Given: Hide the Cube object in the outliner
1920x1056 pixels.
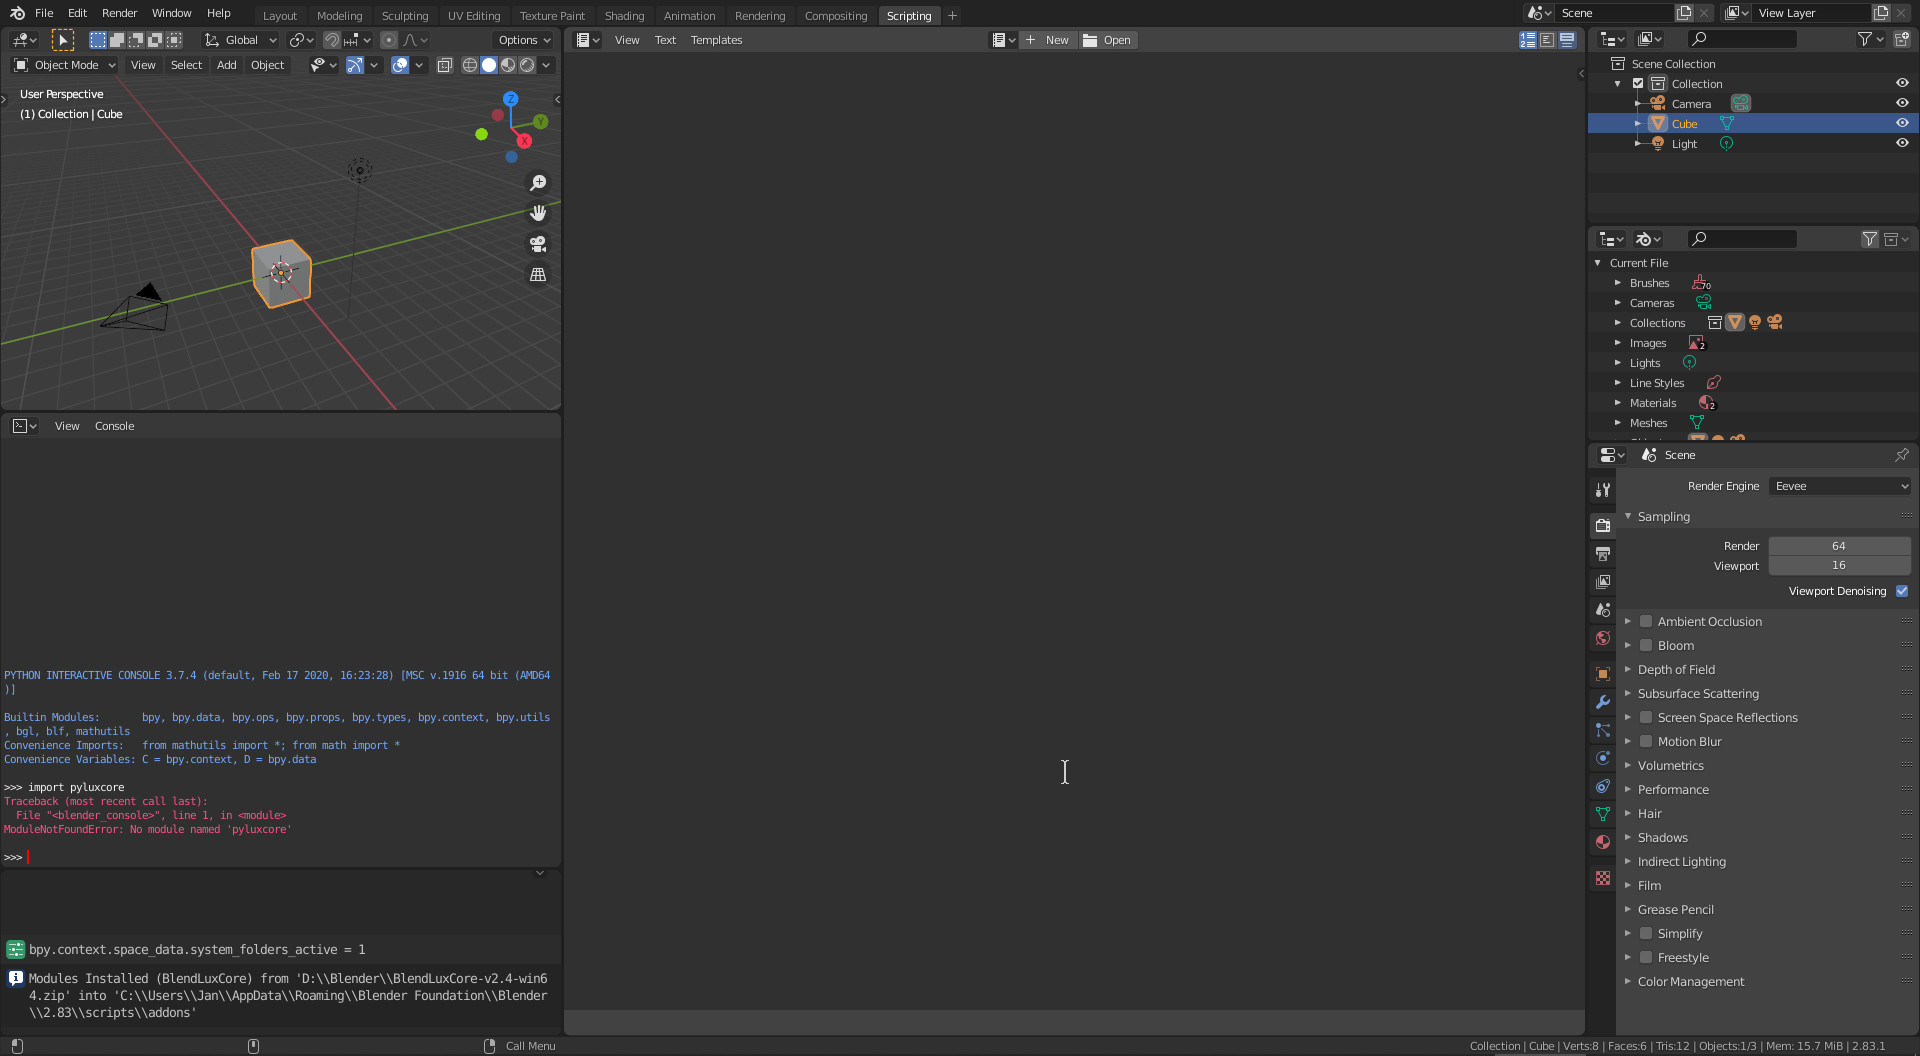Looking at the screenshot, I should coord(1902,124).
